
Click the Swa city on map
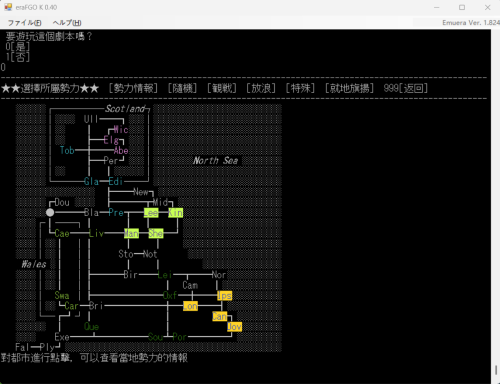click(x=62, y=295)
